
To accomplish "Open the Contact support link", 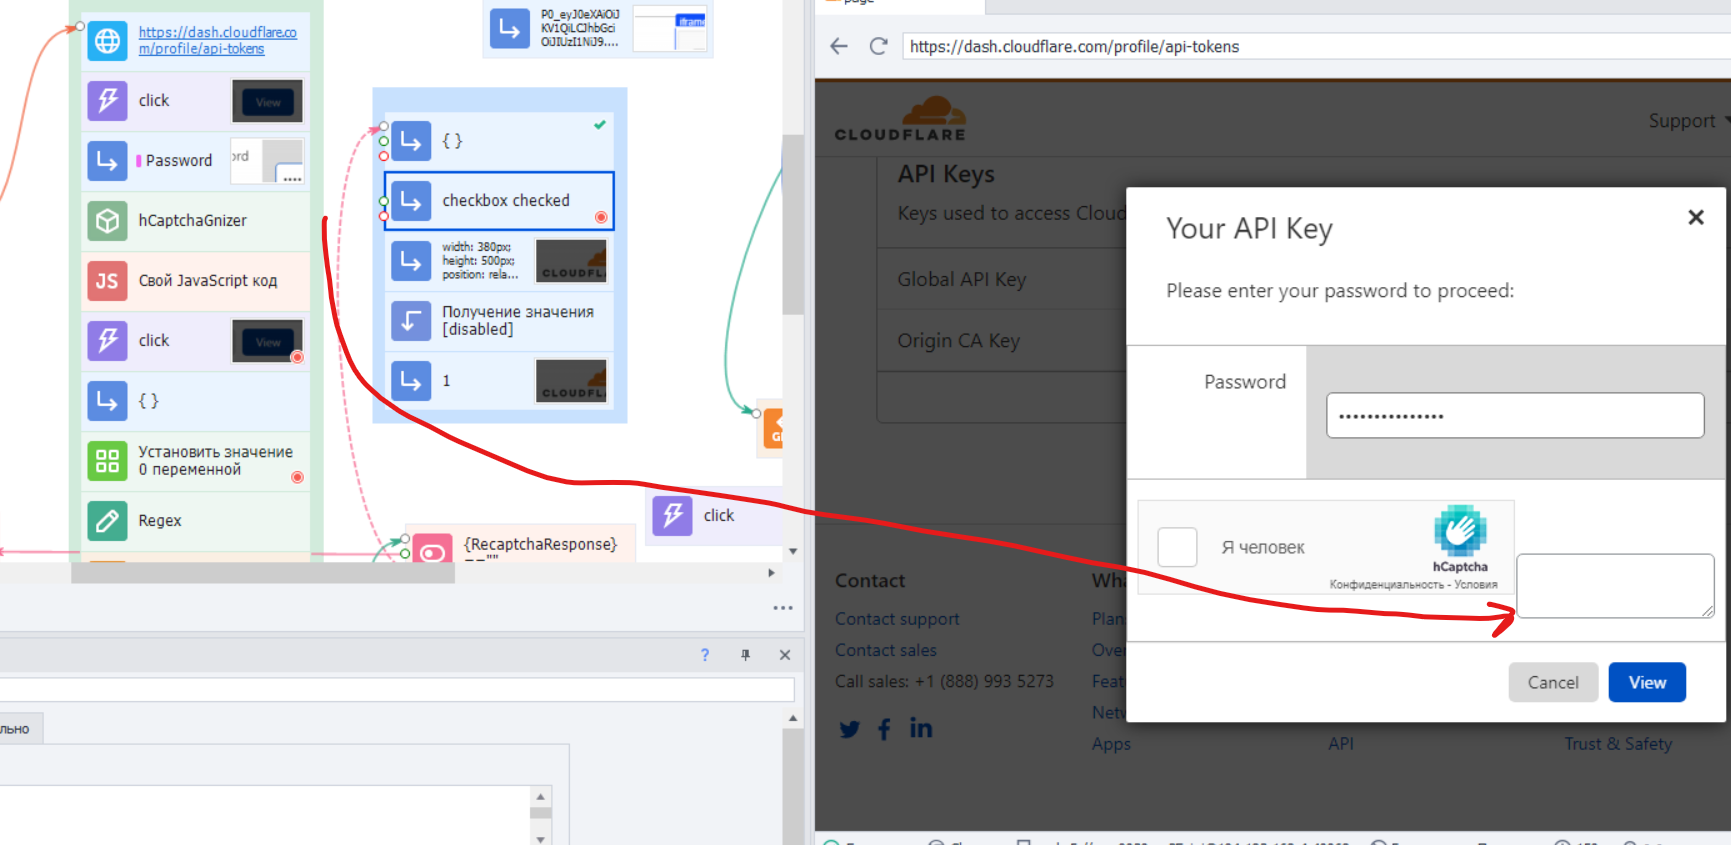I will (x=897, y=619).
